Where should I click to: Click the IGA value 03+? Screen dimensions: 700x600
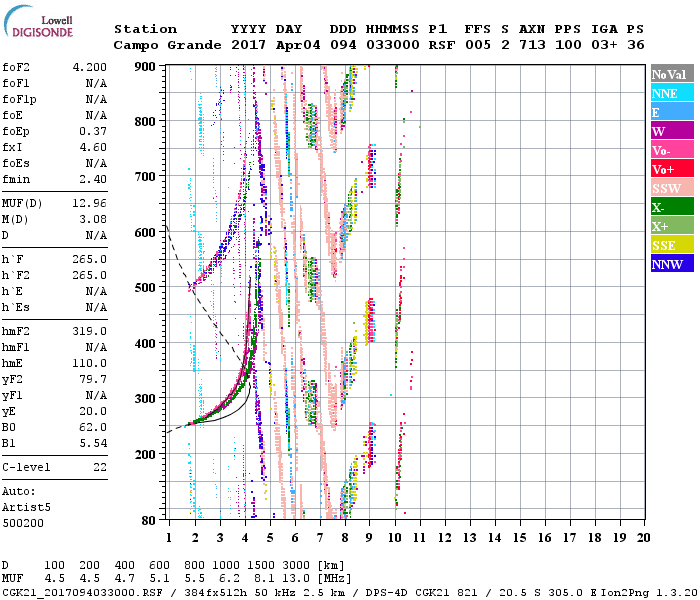[x=604, y=45]
